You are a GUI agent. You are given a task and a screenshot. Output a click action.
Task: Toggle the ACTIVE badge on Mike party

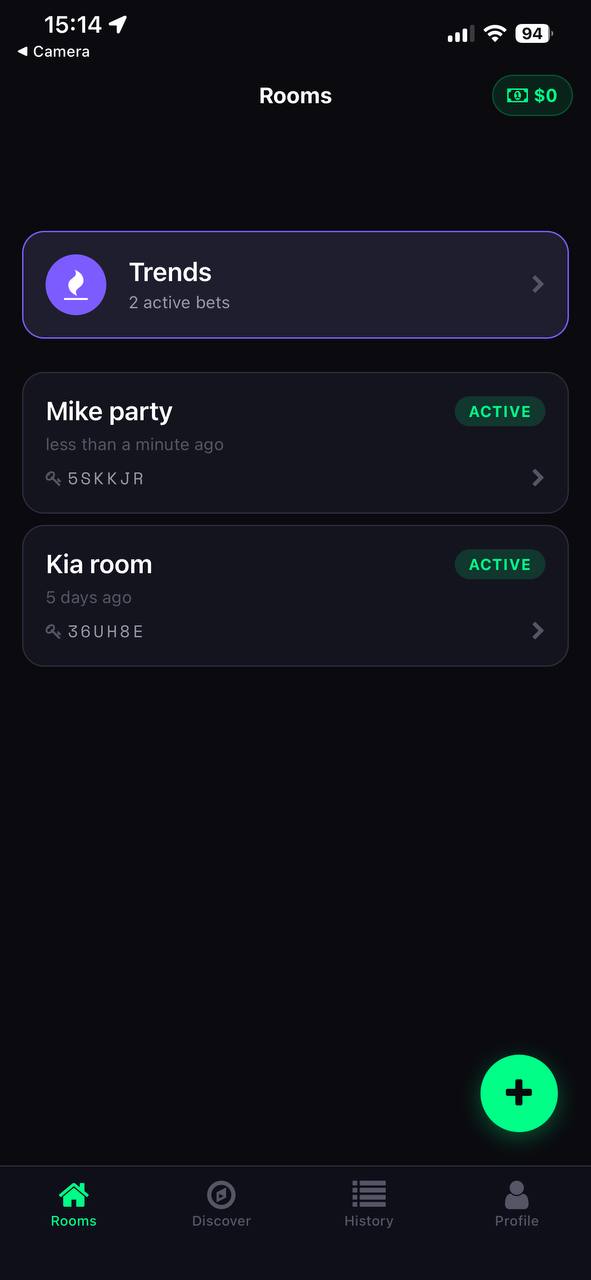(500, 411)
